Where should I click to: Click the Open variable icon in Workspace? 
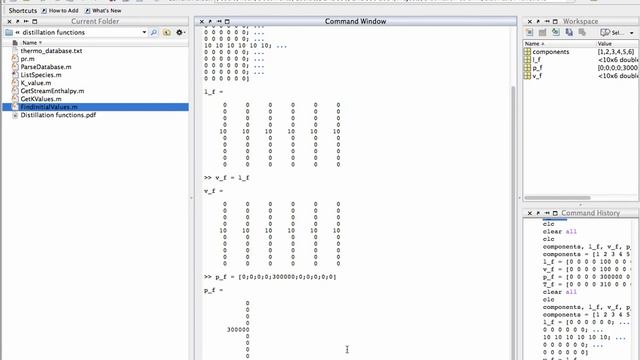[x=542, y=32]
